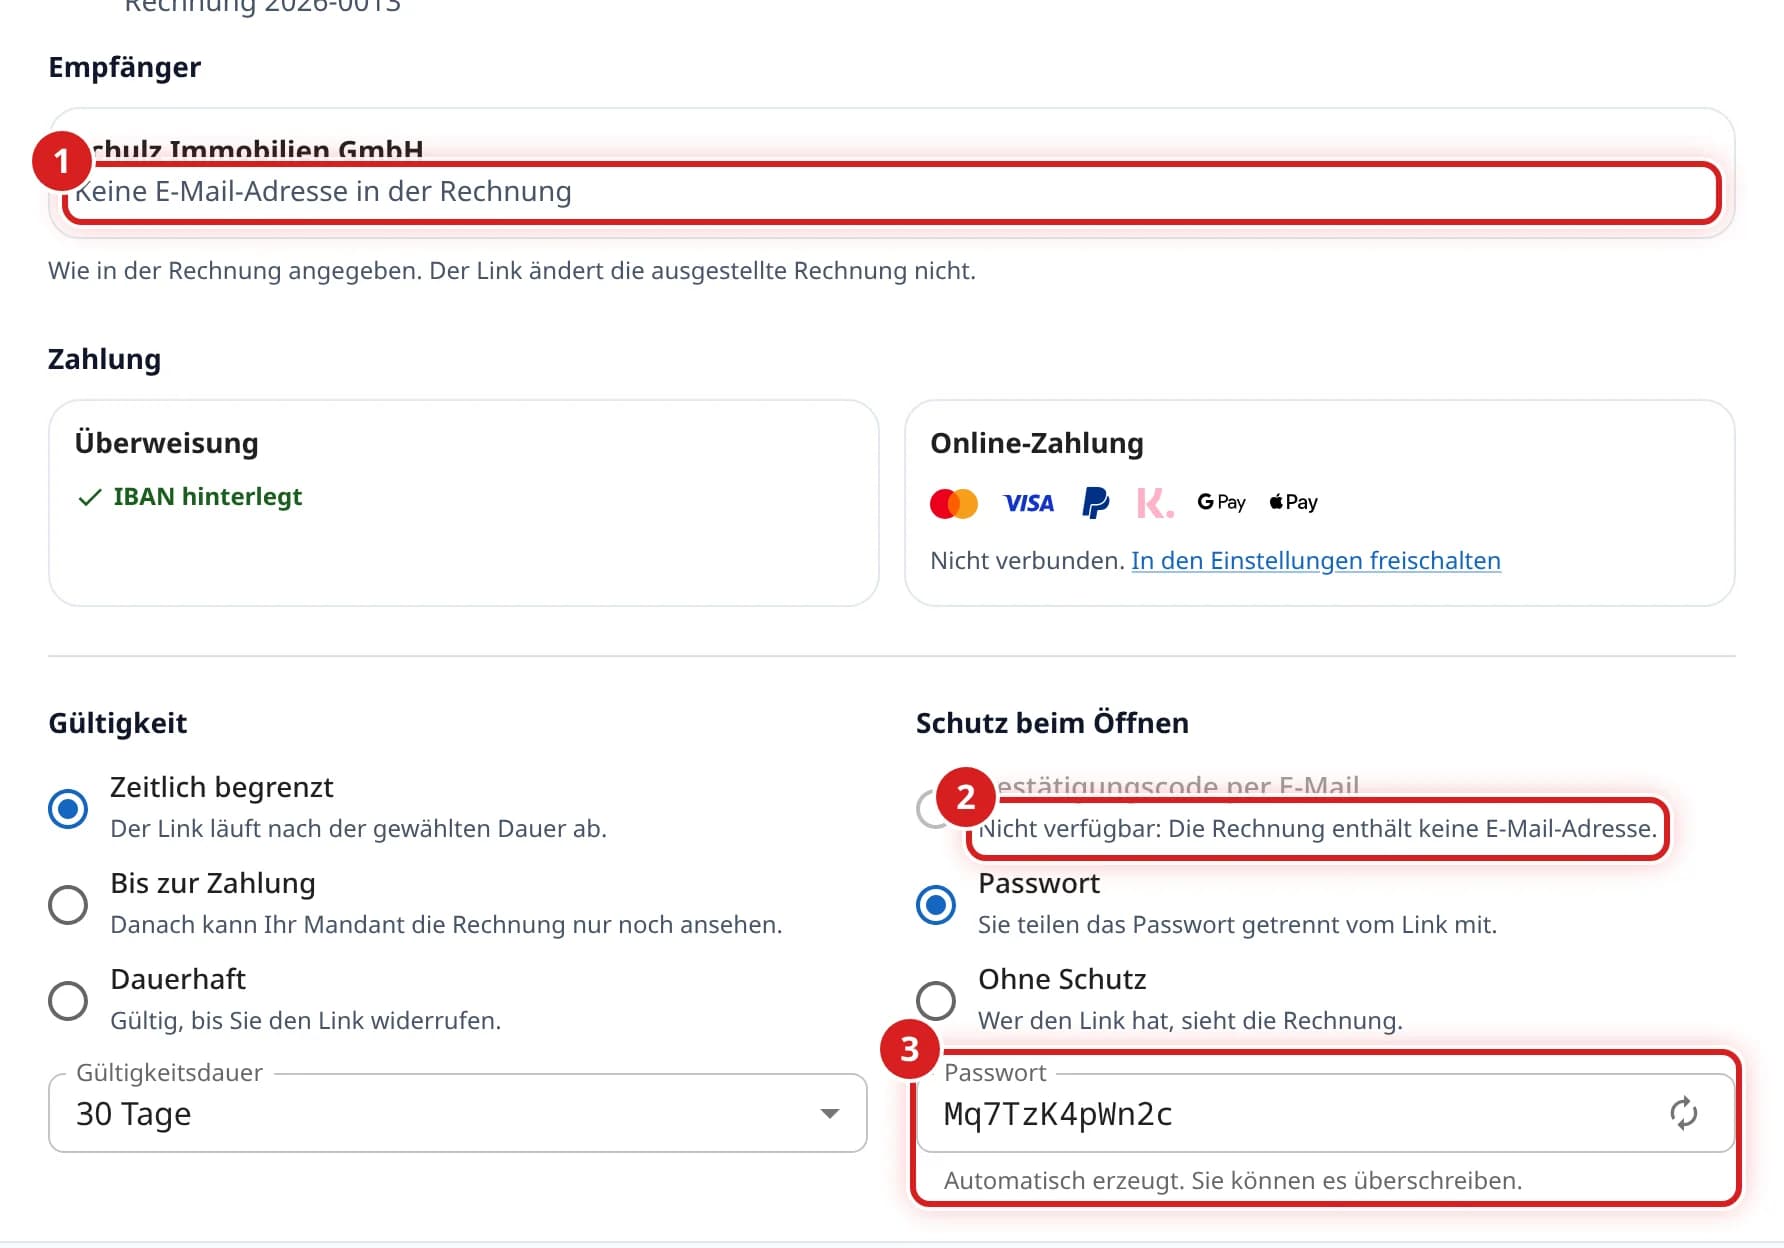Choose the Dauerhaft validity option
Image resolution: width=1784 pixels, height=1248 pixels.
(x=68, y=1000)
